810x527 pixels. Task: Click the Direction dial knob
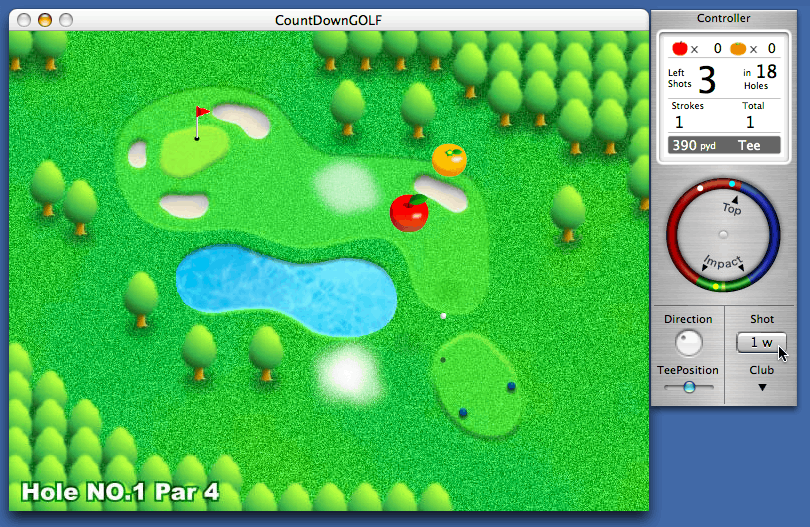(689, 343)
